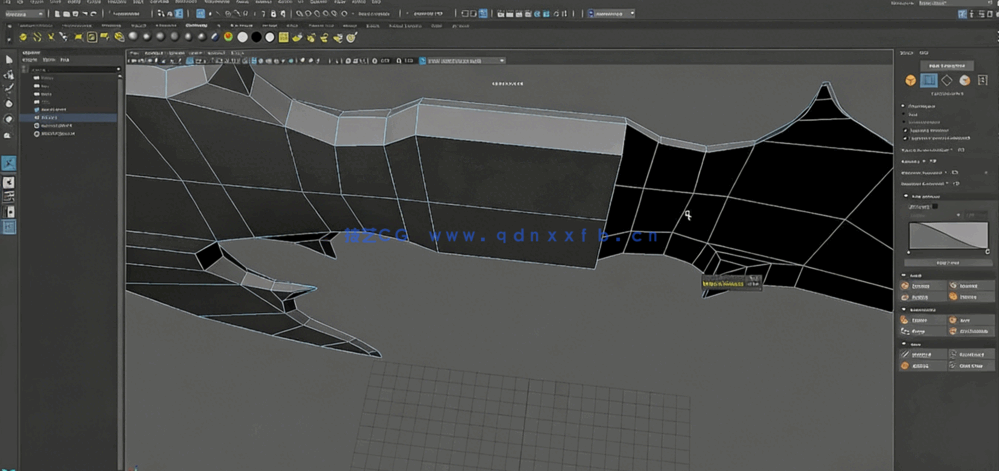Click the blue striped sphere shelf icon
Viewport: 999px width, 471px height.
[x=215, y=38]
